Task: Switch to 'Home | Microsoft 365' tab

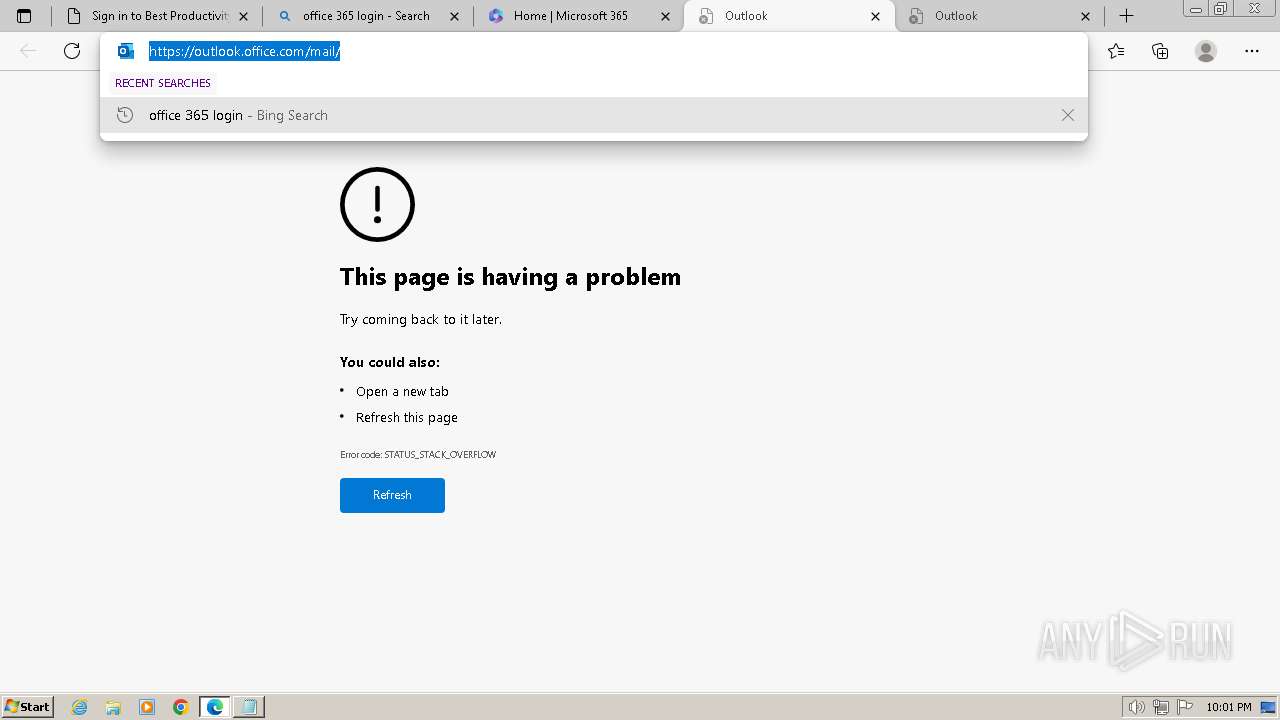Action: point(579,16)
